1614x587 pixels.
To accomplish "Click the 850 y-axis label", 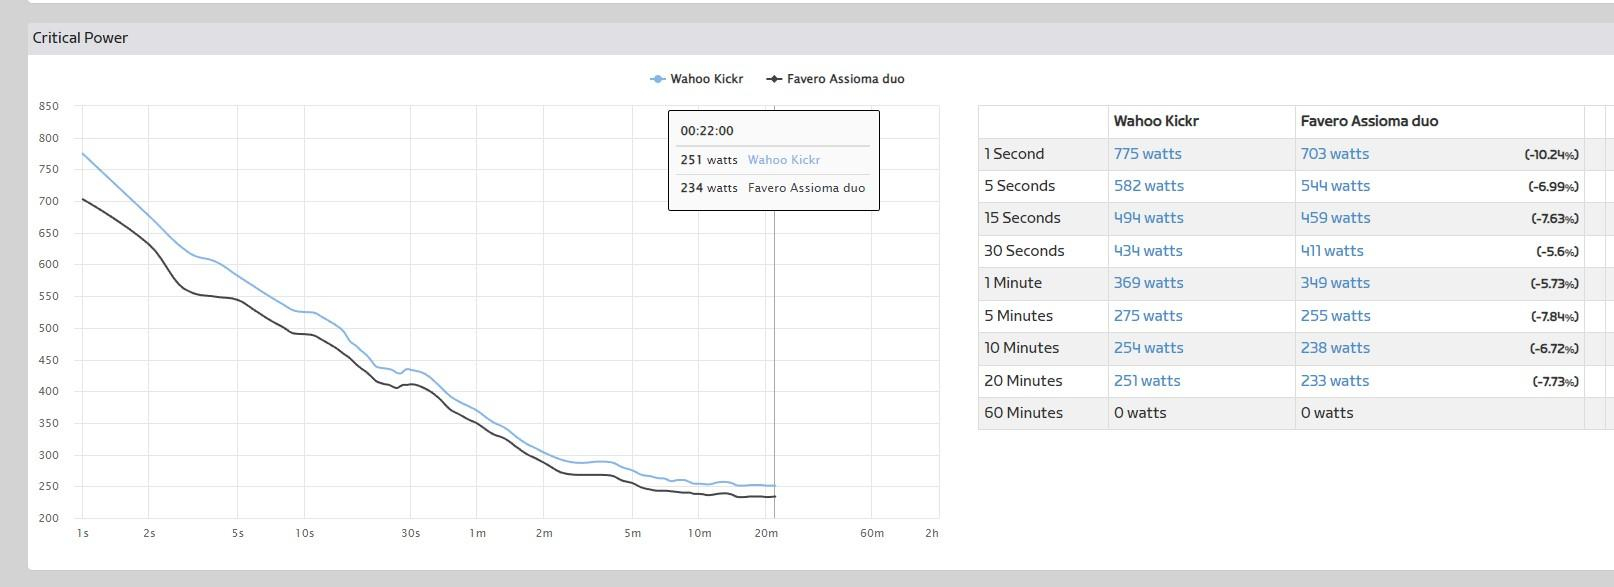I will coord(49,106).
